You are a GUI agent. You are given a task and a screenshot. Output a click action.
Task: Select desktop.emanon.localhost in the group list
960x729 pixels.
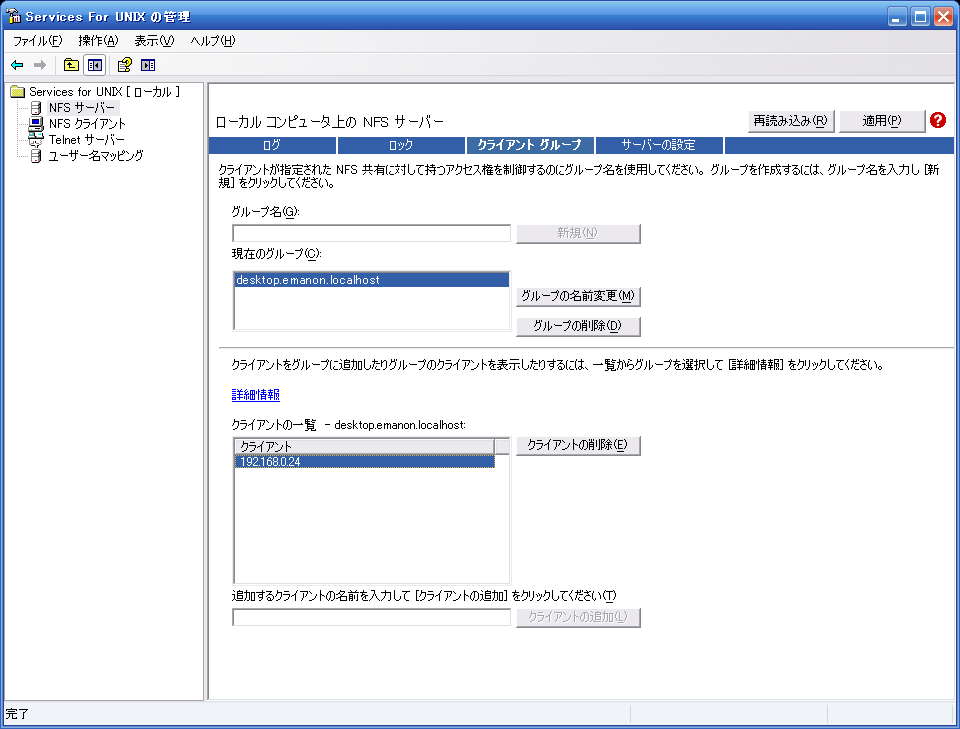pos(372,280)
